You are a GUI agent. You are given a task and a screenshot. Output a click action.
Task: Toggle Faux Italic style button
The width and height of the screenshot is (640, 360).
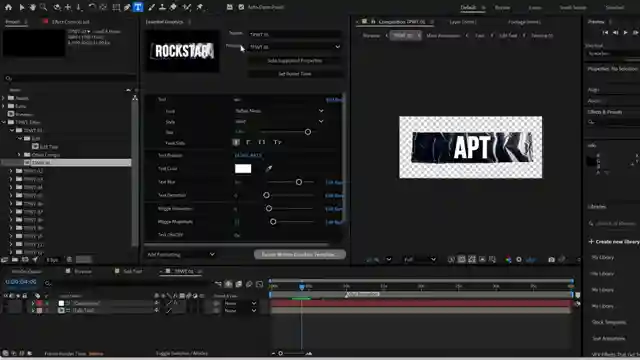pyautogui.click(x=249, y=142)
